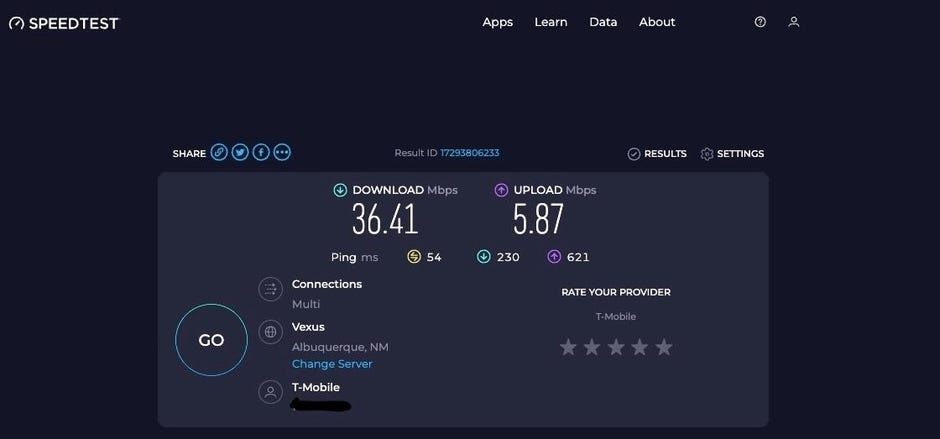Rate provider five stars
Screen dimensions: 940x439
point(664,347)
